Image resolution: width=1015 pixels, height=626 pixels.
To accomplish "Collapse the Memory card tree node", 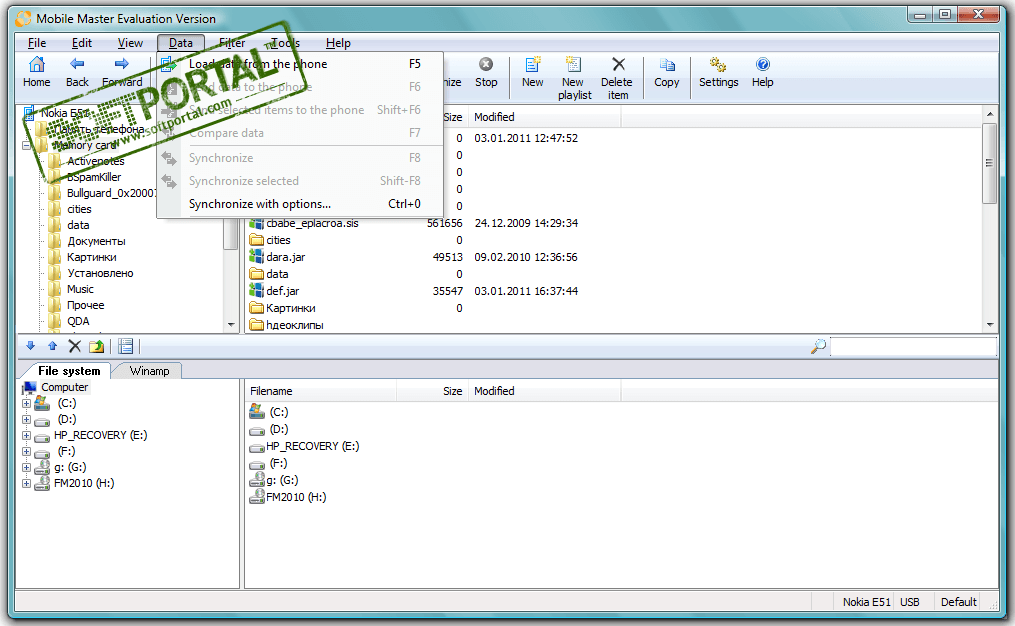I will click(26, 145).
